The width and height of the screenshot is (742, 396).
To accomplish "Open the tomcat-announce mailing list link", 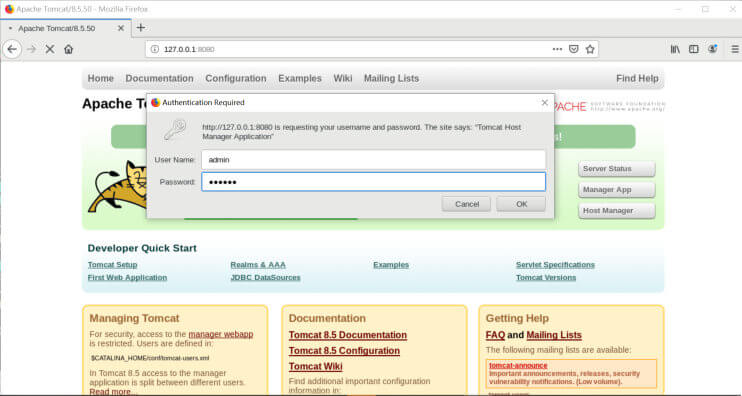I will [x=518, y=365].
